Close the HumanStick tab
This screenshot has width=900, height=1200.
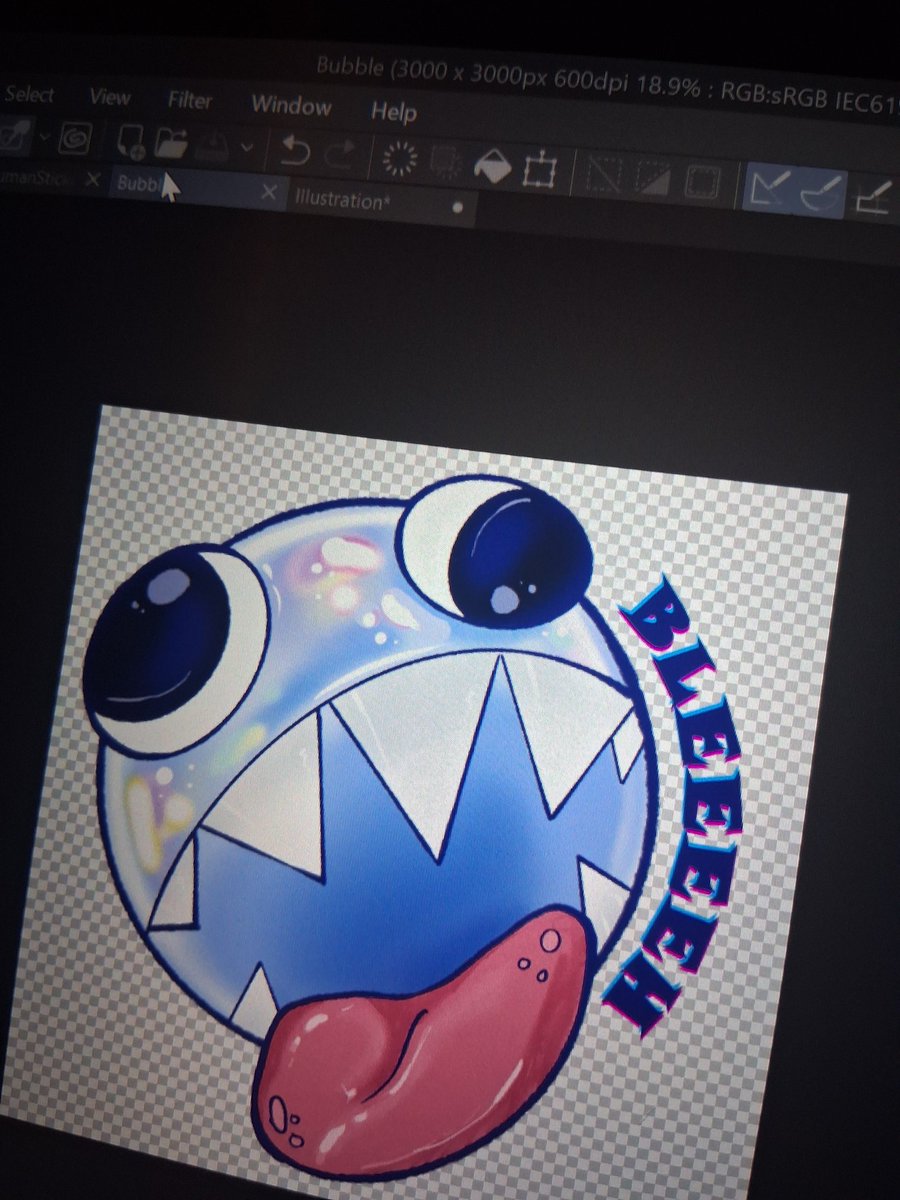click(93, 179)
